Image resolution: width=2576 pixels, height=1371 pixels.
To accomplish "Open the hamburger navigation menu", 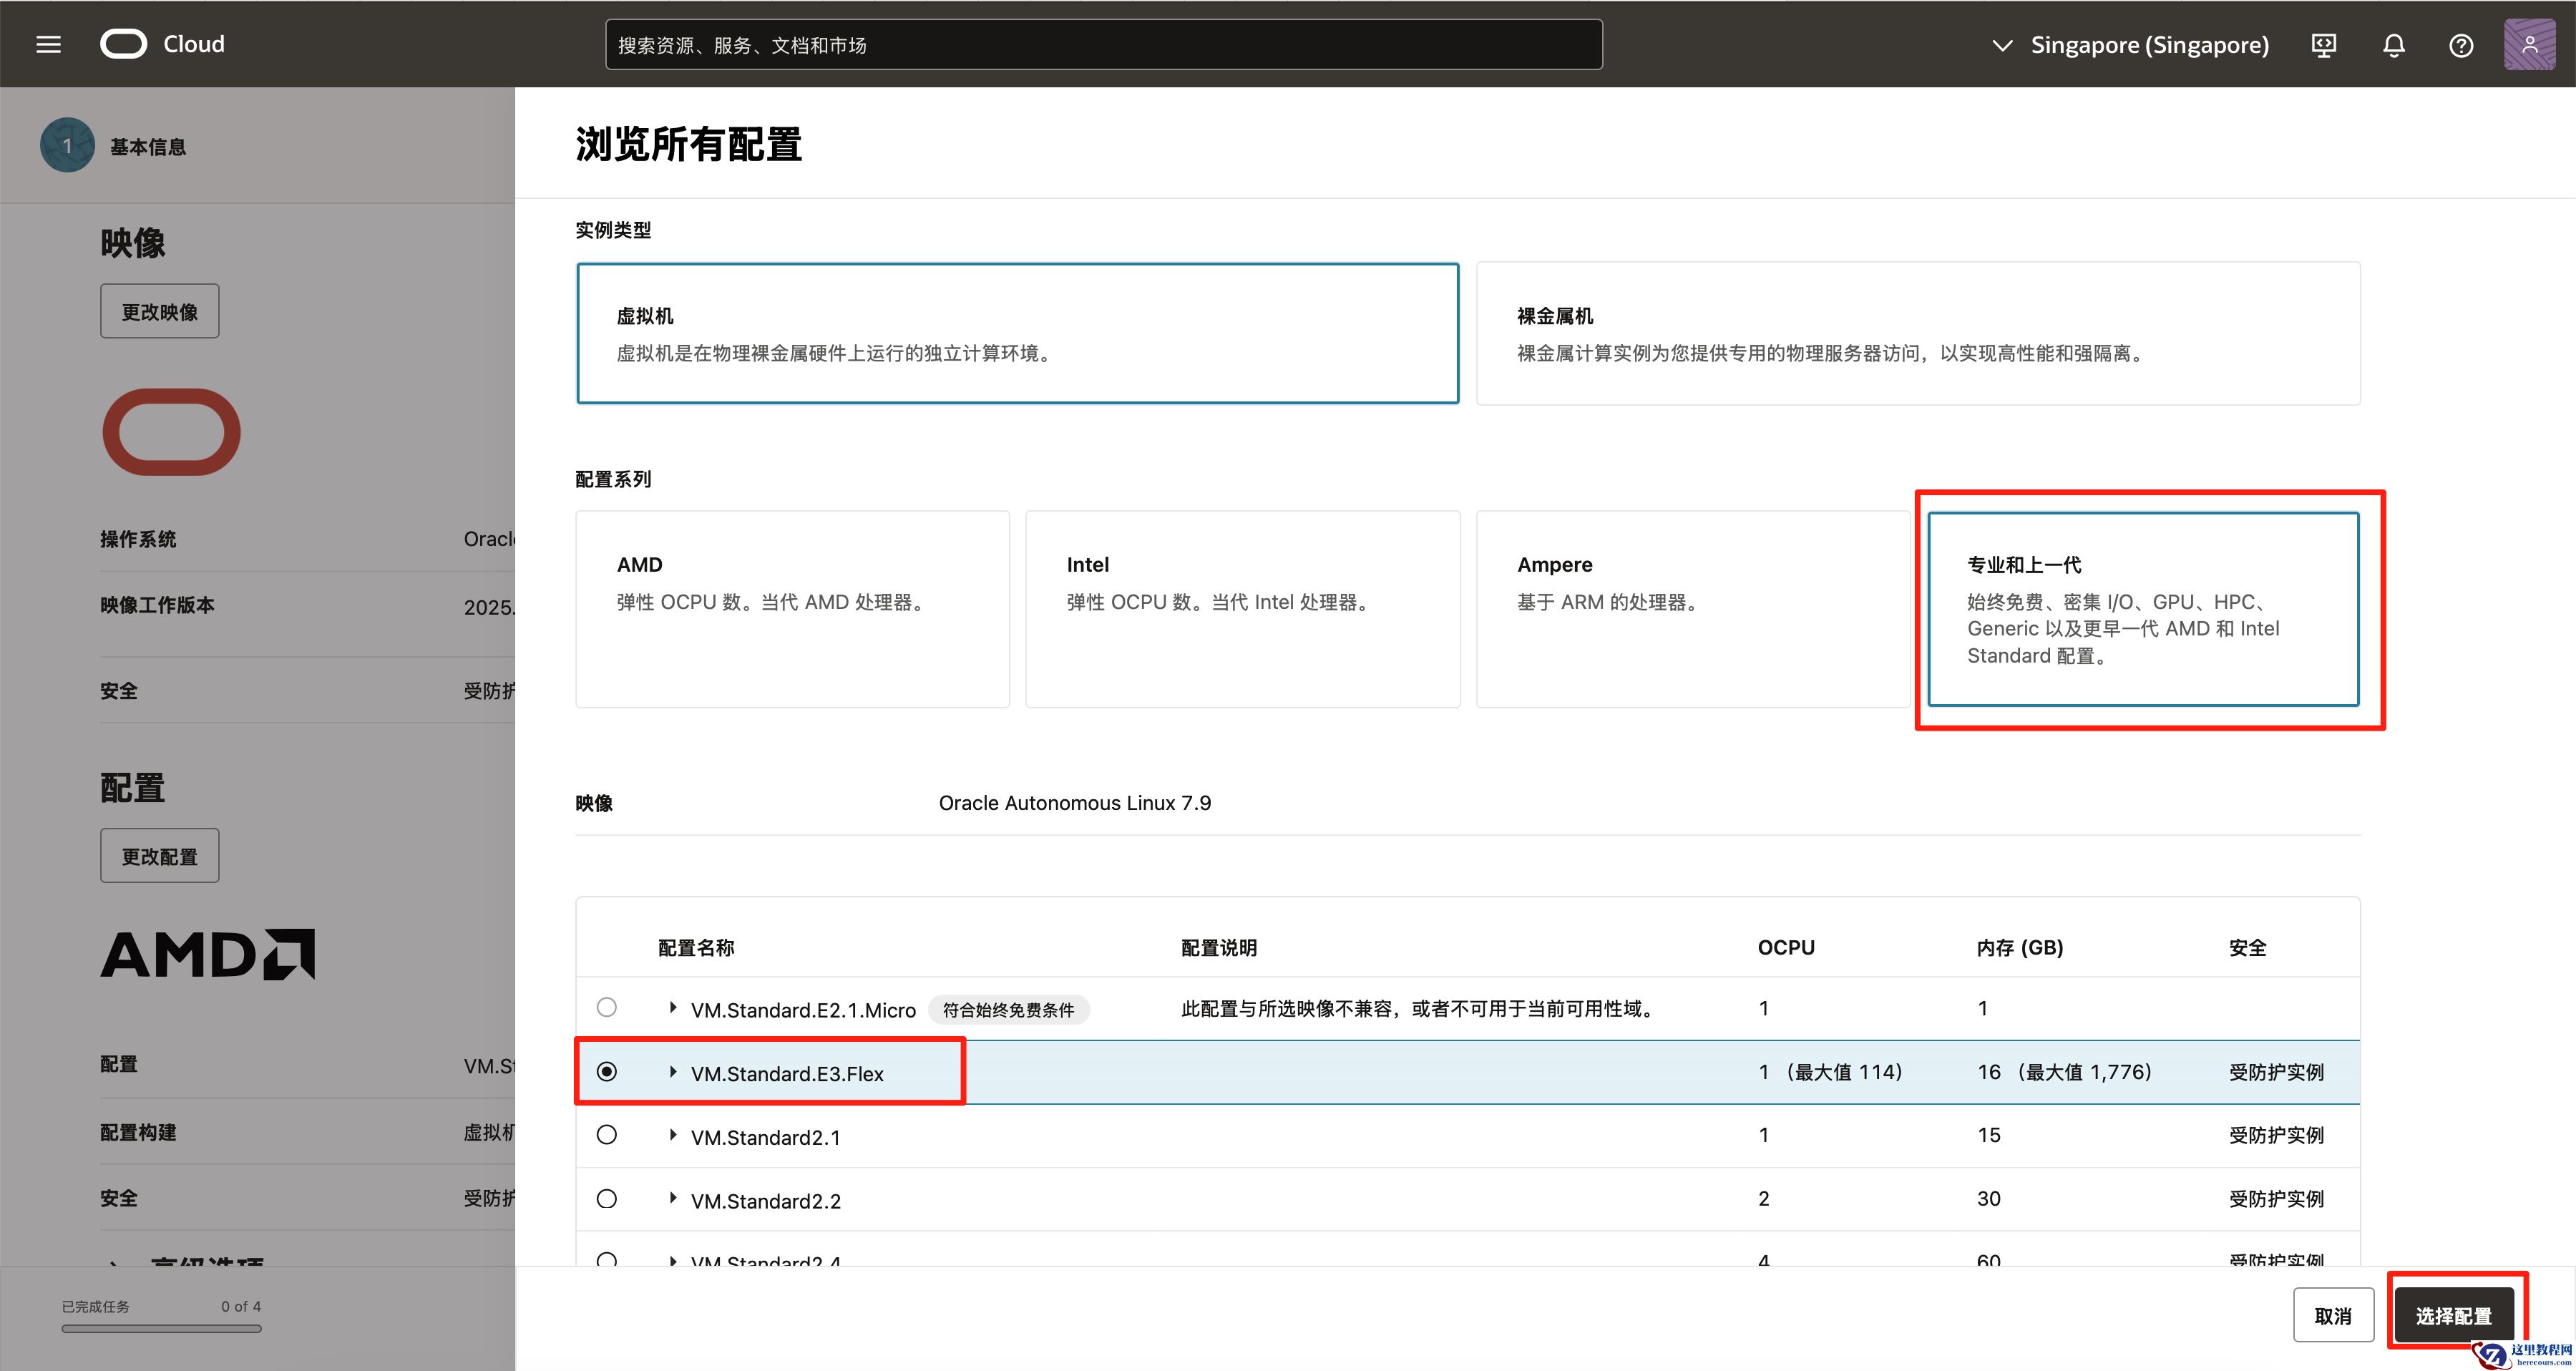I will (x=48, y=44).
